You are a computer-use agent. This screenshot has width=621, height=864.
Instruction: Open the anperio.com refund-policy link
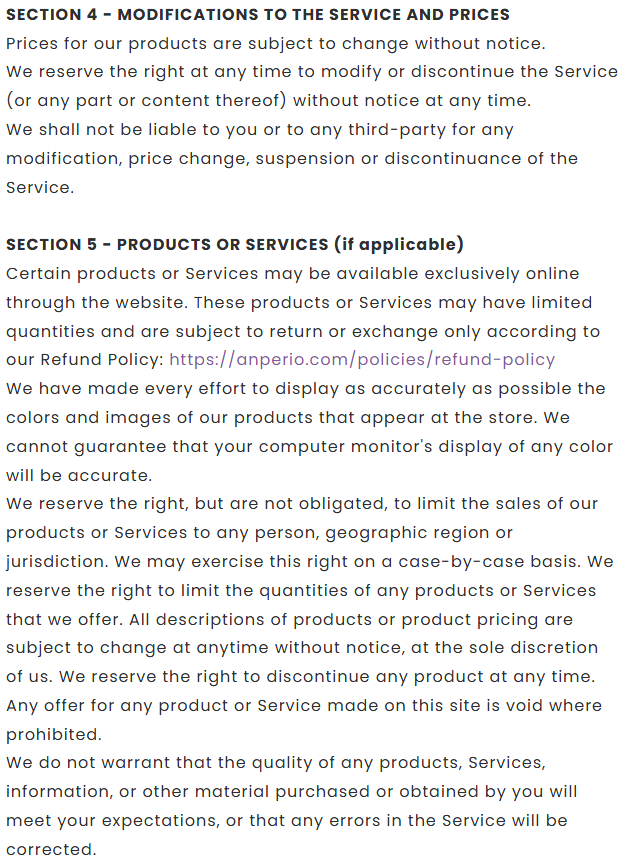[362, 360]
